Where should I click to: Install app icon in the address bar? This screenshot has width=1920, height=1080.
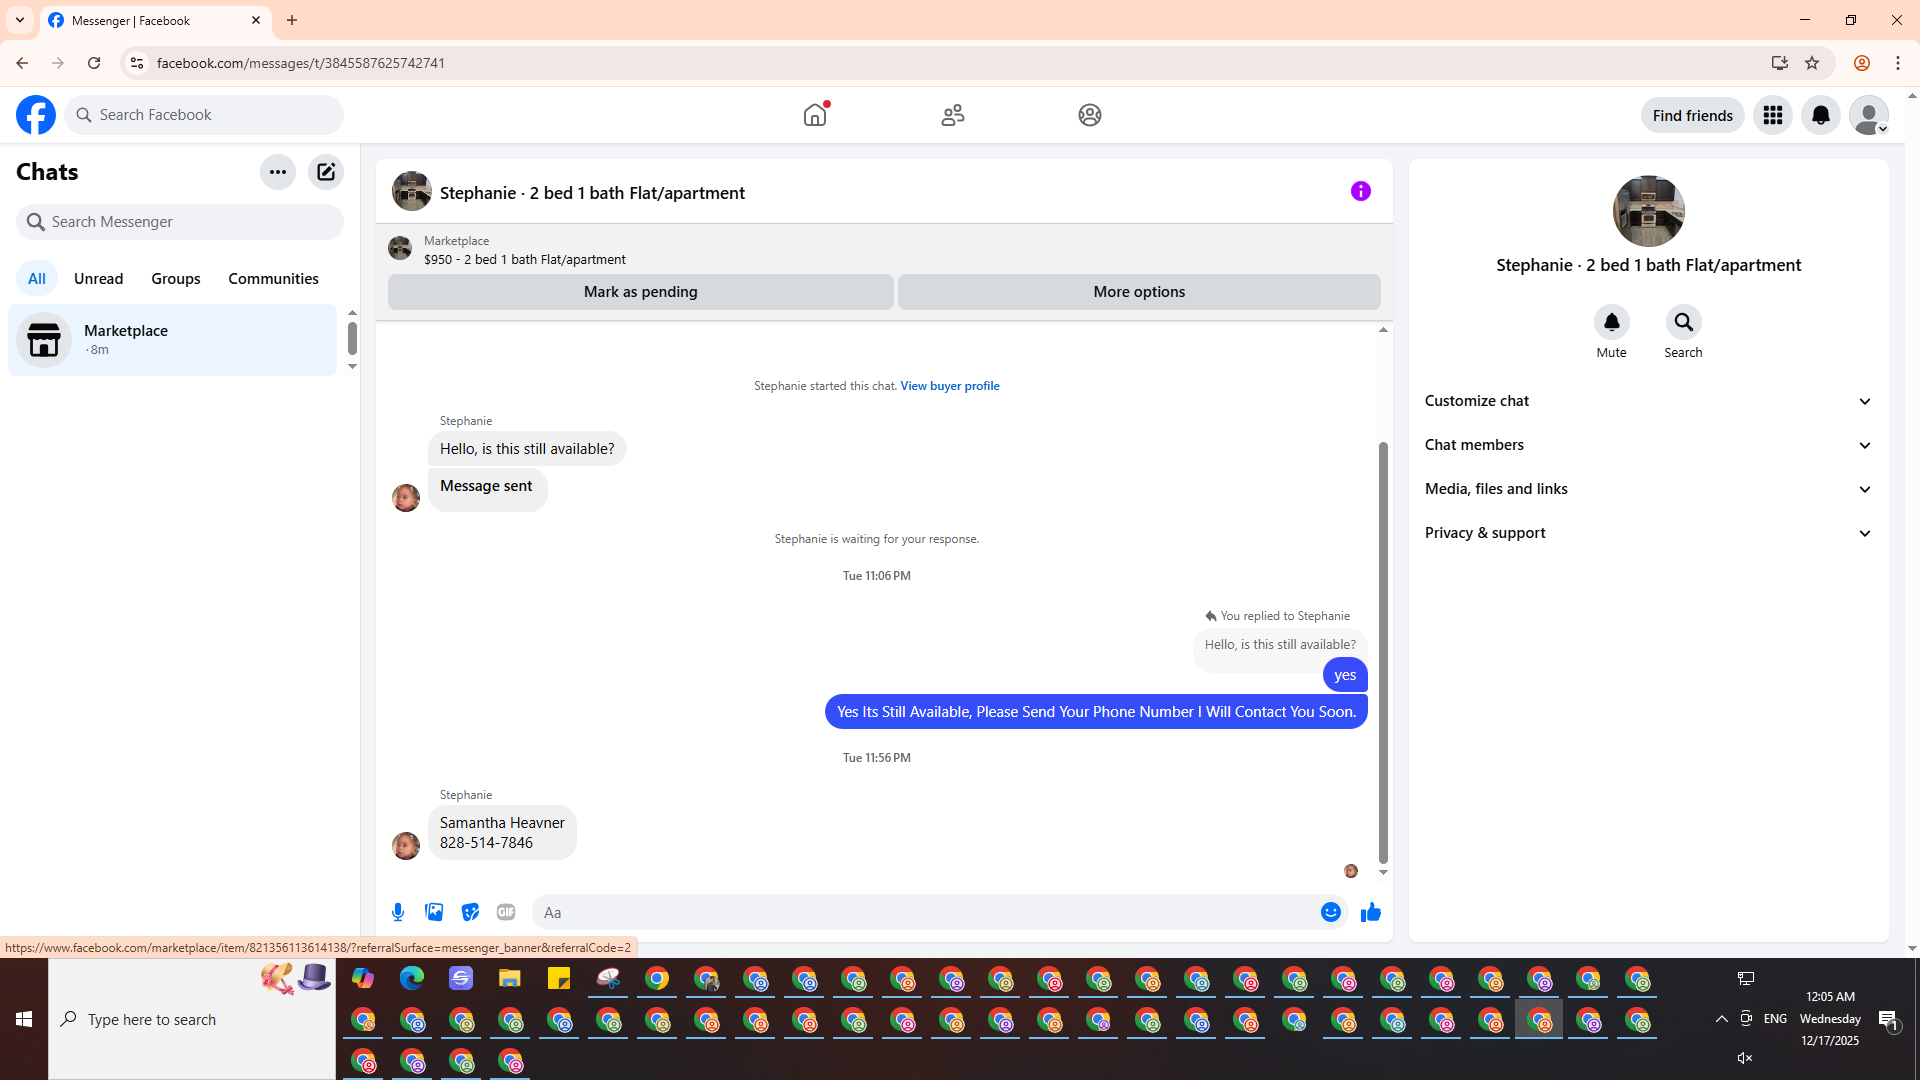pyautogui.click(x=1780, y=63)
